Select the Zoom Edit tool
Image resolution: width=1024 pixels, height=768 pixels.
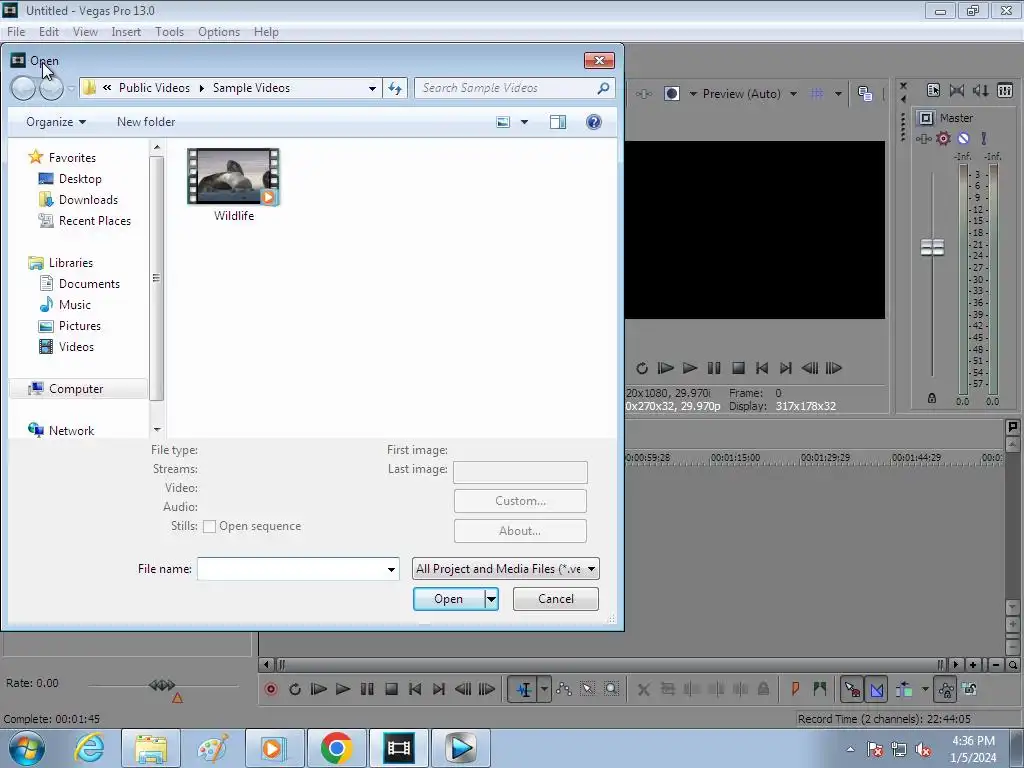click(611, 689)
